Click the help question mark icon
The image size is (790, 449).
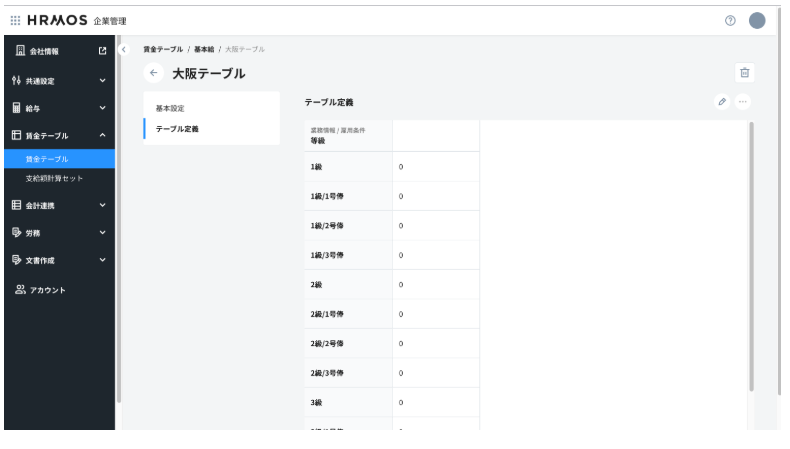(729, 21)
